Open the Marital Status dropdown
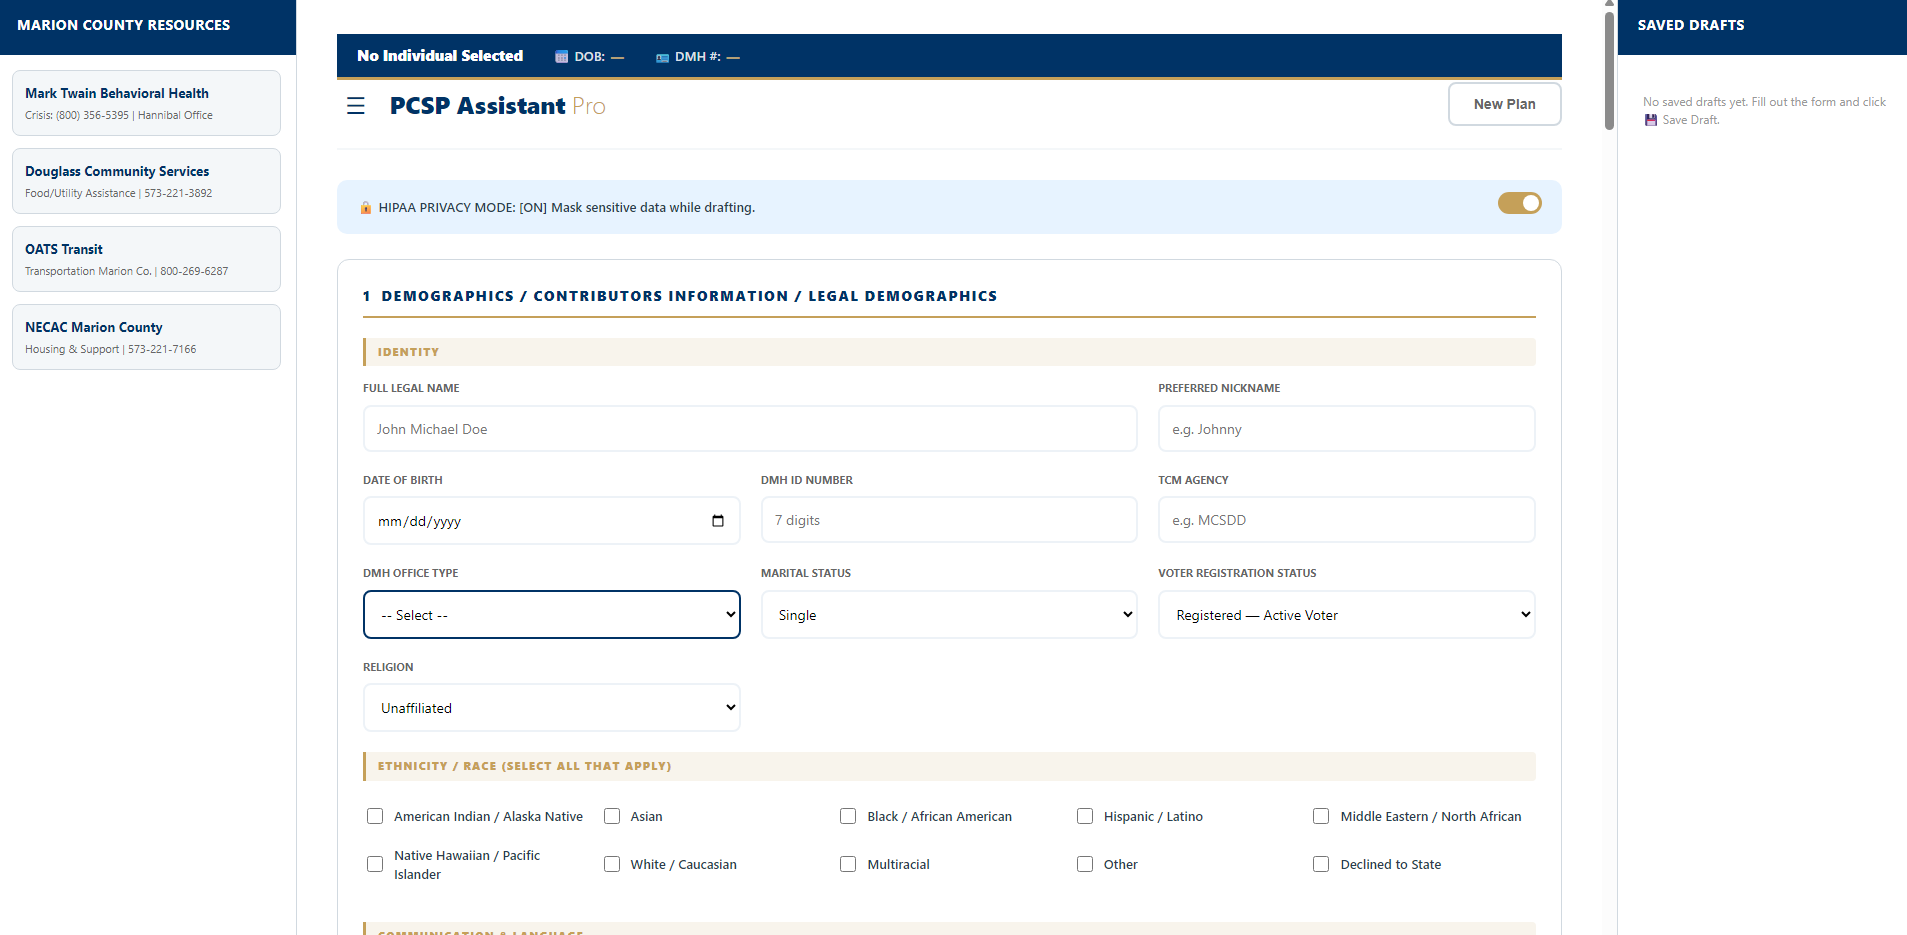Image resolution: width=1907 pixels, height=935 pixels. point(948,614)
